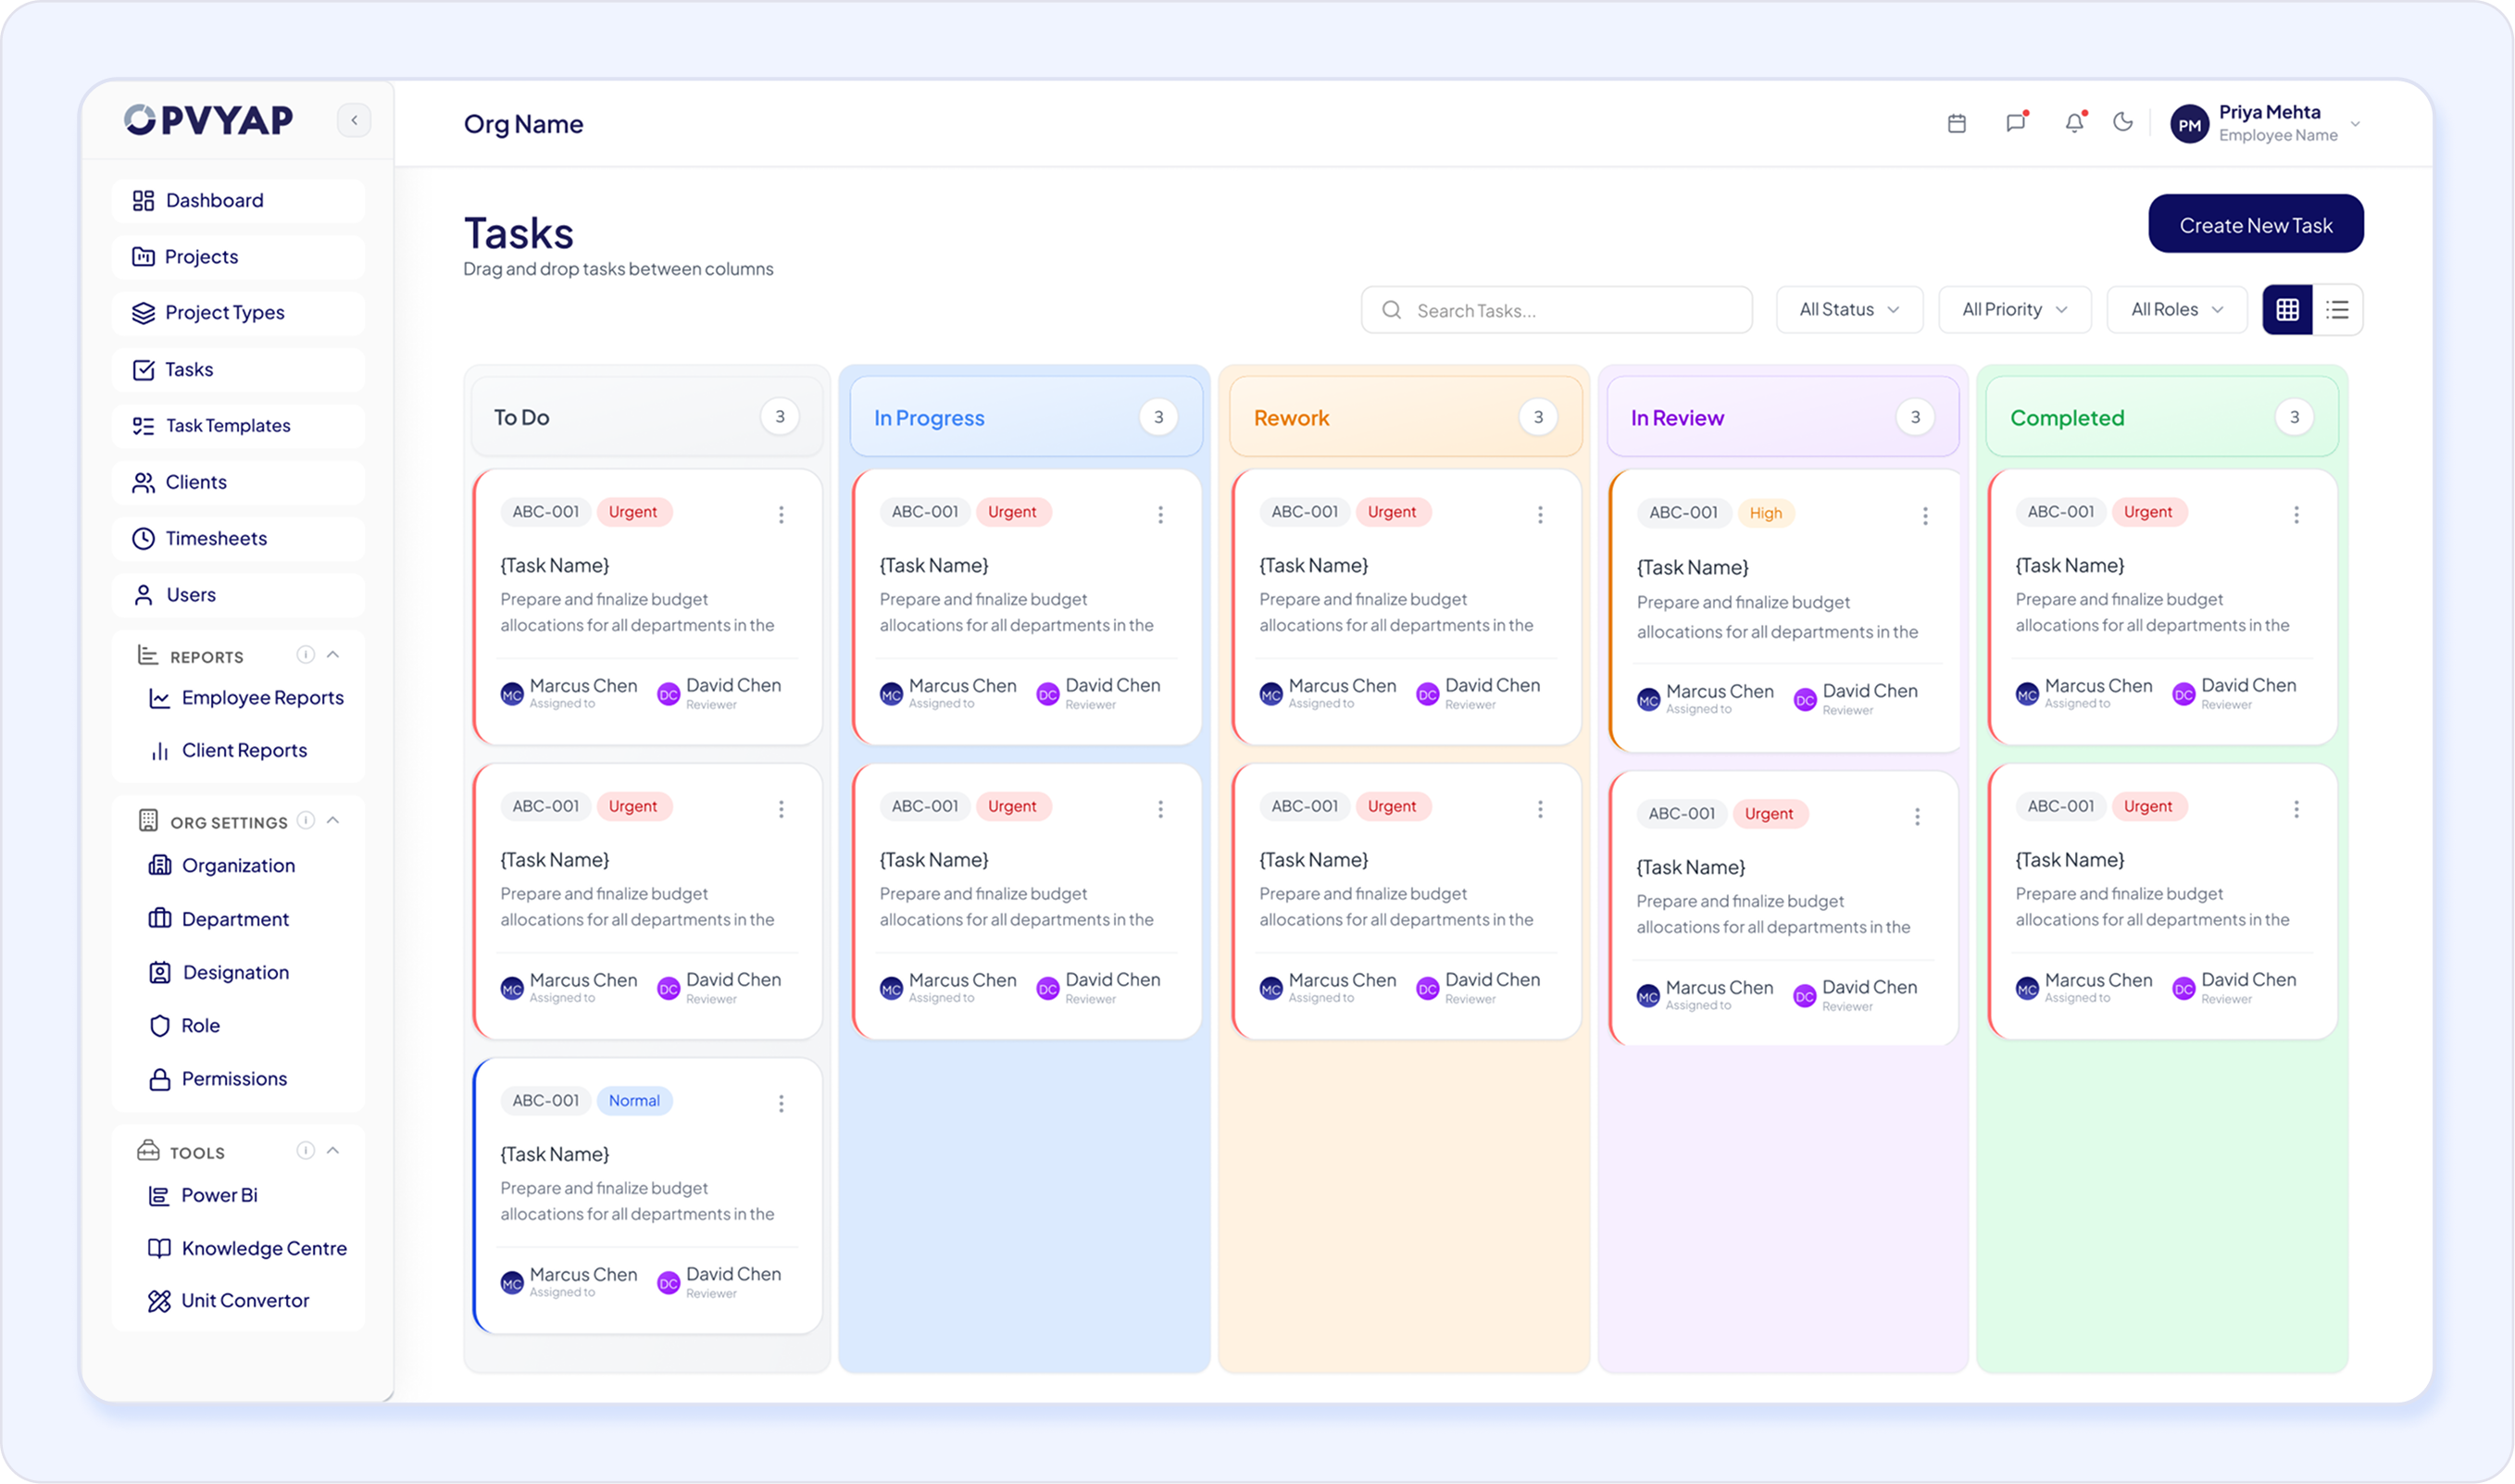The width and height of the screenshot is (2515, 1484).
Task: Open the All Roles dropdown
Action: pos(2176,310)
